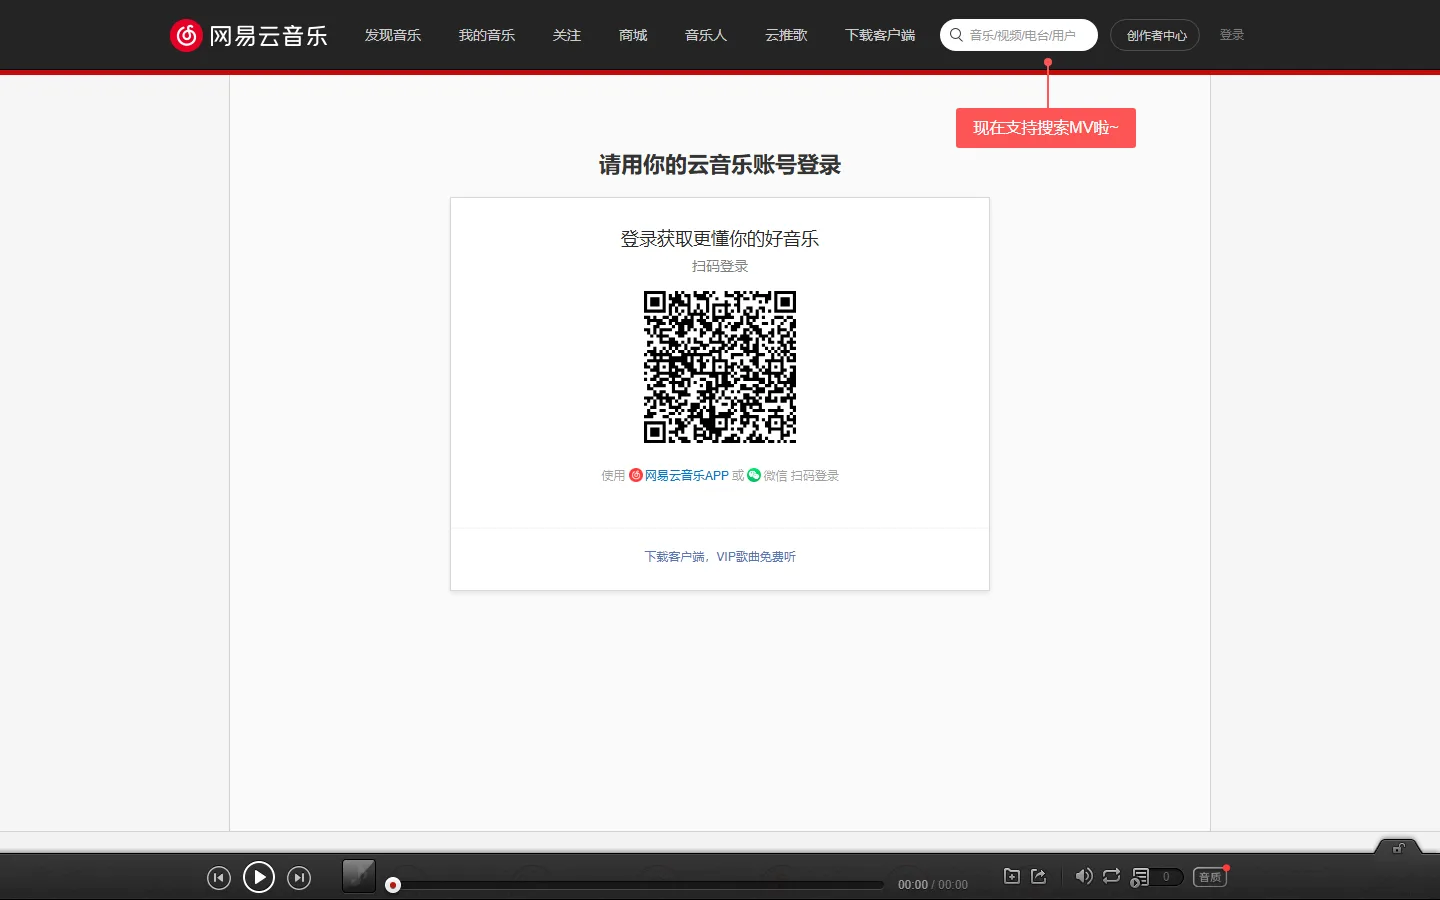
Task: Click the share icon in player
Action: (1039, 876)
